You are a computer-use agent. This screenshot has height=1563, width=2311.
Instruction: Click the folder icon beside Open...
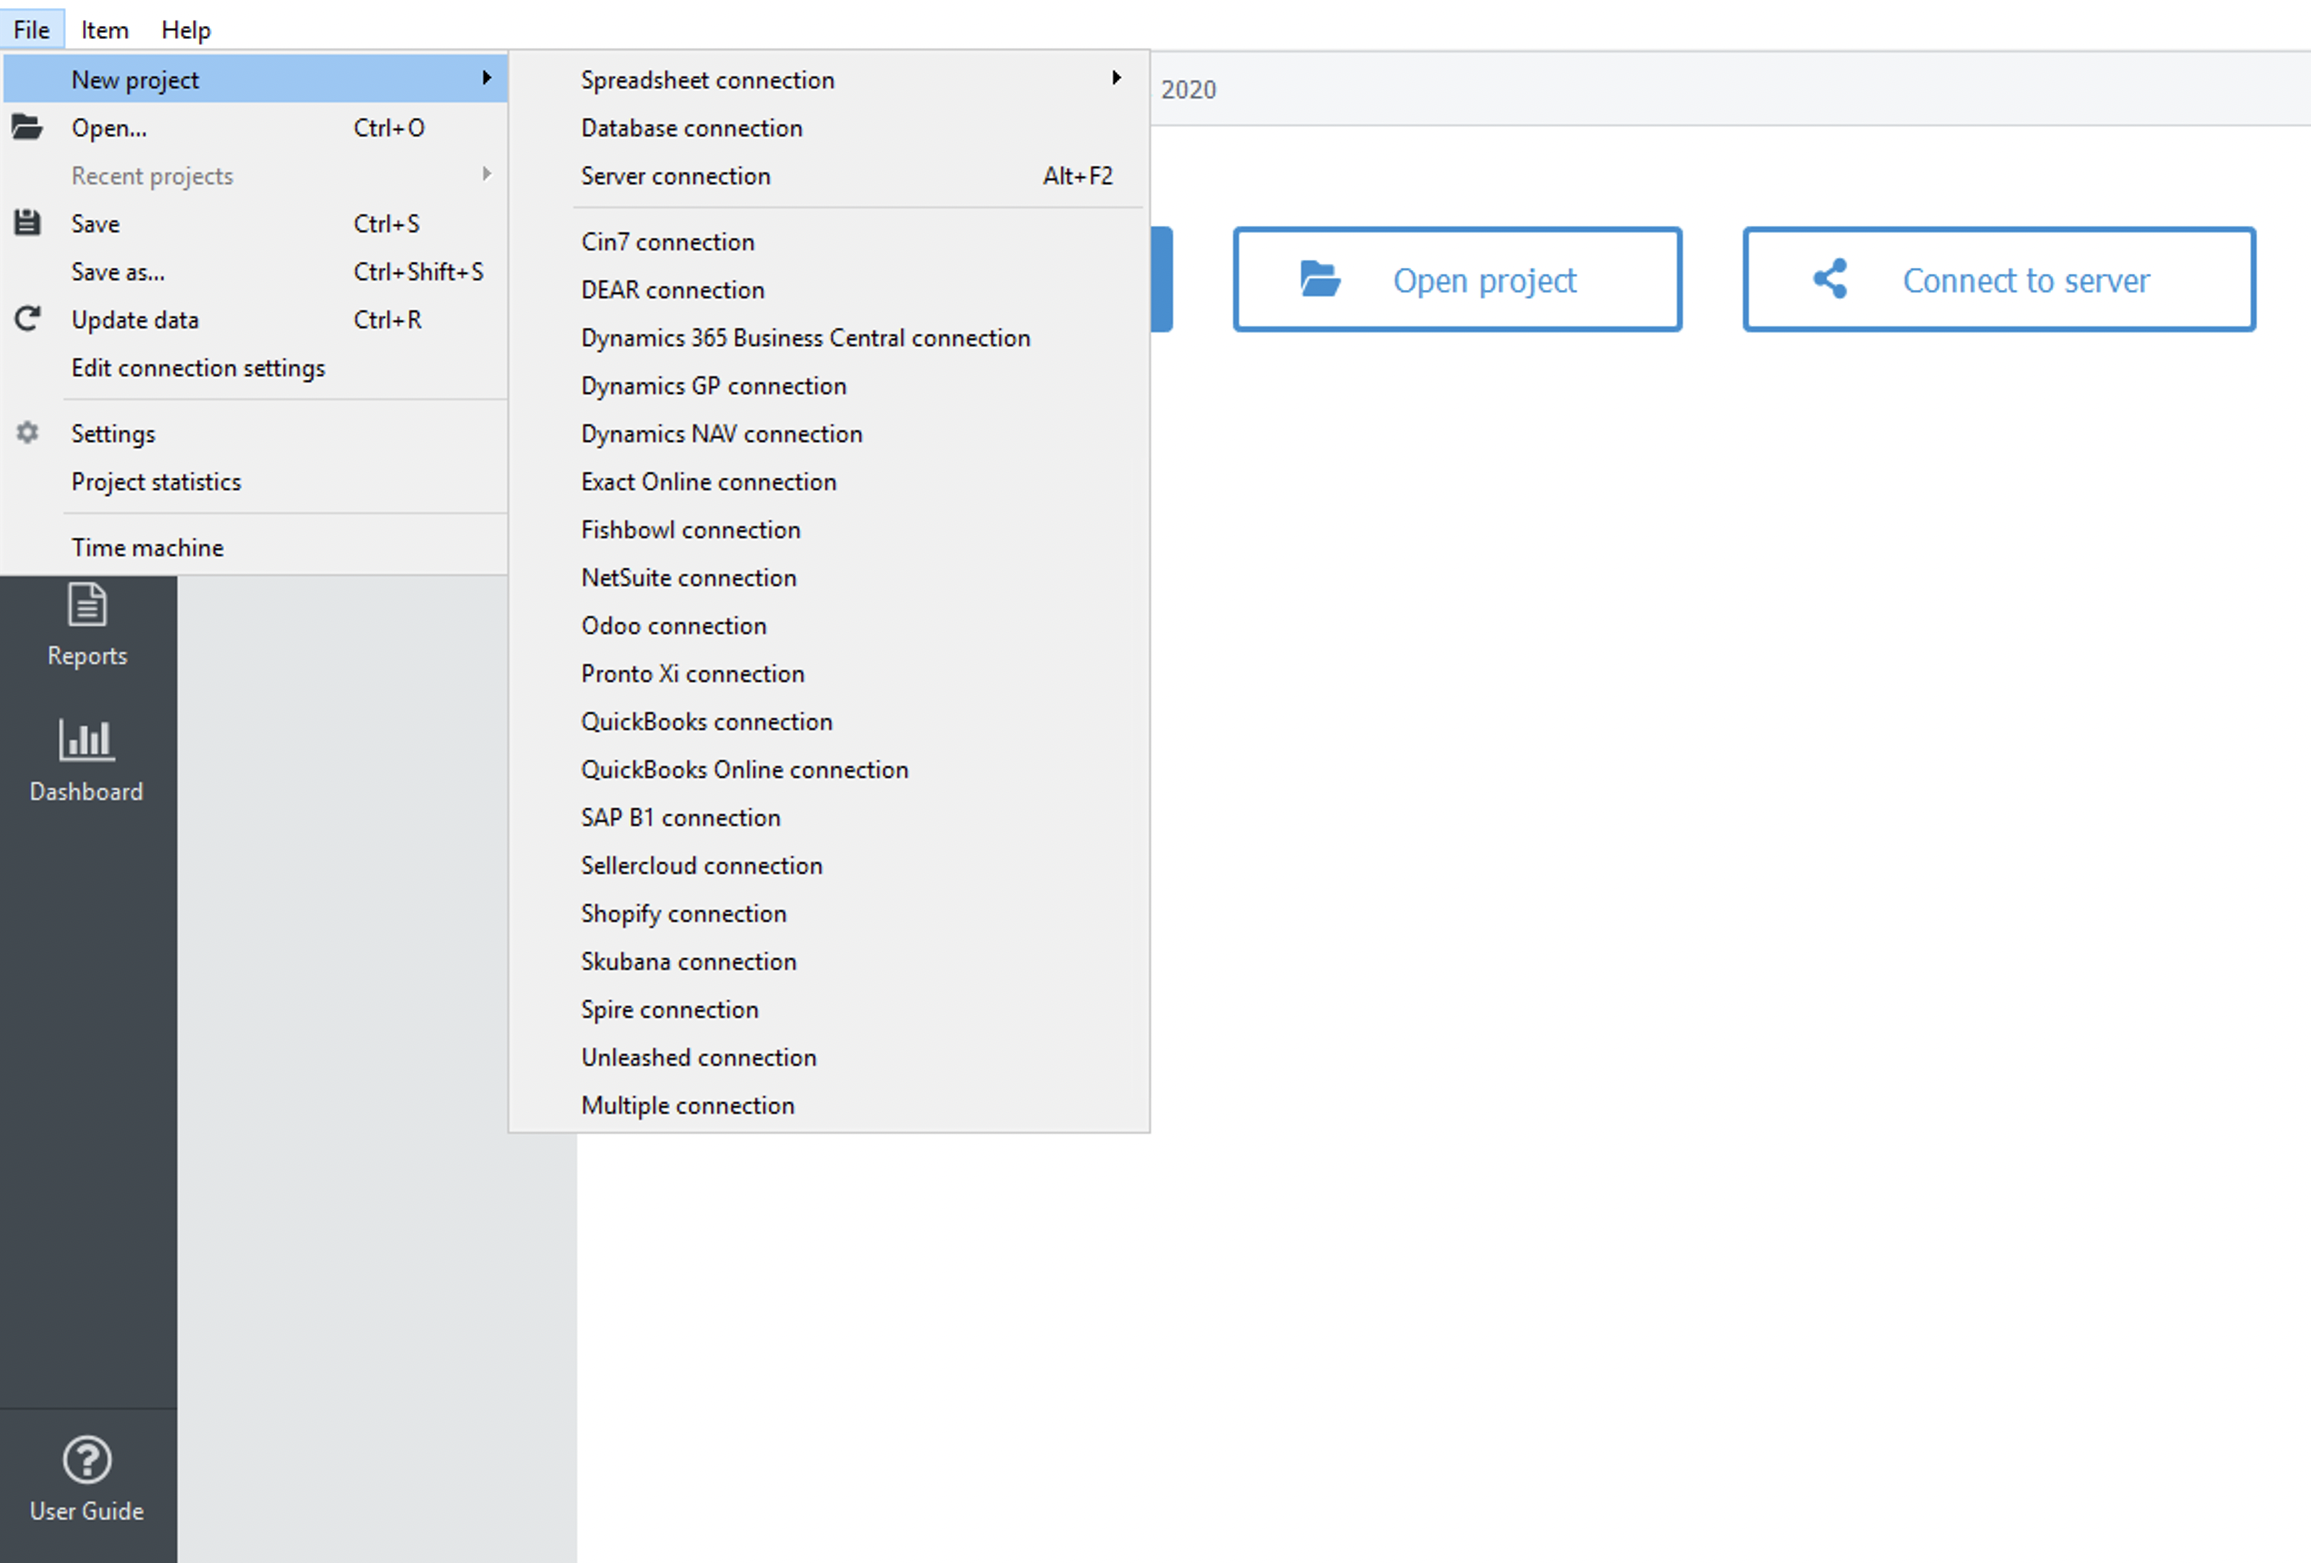(x=27, y=127)
